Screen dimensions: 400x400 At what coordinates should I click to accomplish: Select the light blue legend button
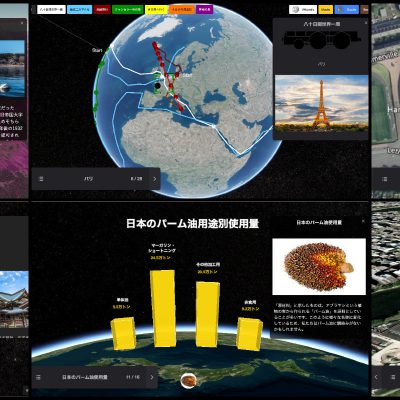[x=80, y=10]
